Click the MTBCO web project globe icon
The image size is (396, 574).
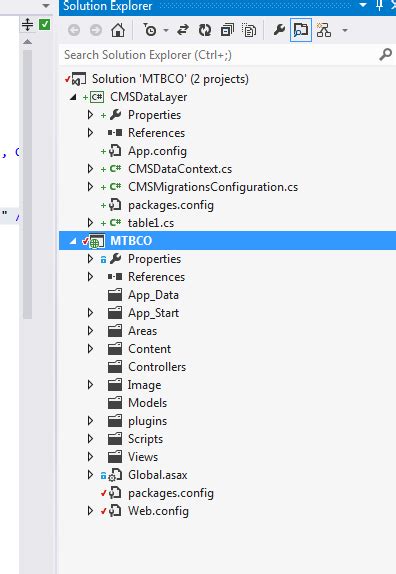coord(97,241)
